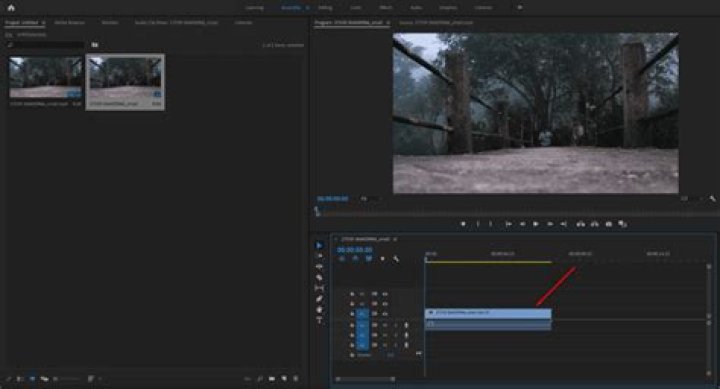The width and height of the screenshot is (720, 389).
Task: Play the sequence in Program monitor
Action: pyautogui.click(x=536, y=224)
